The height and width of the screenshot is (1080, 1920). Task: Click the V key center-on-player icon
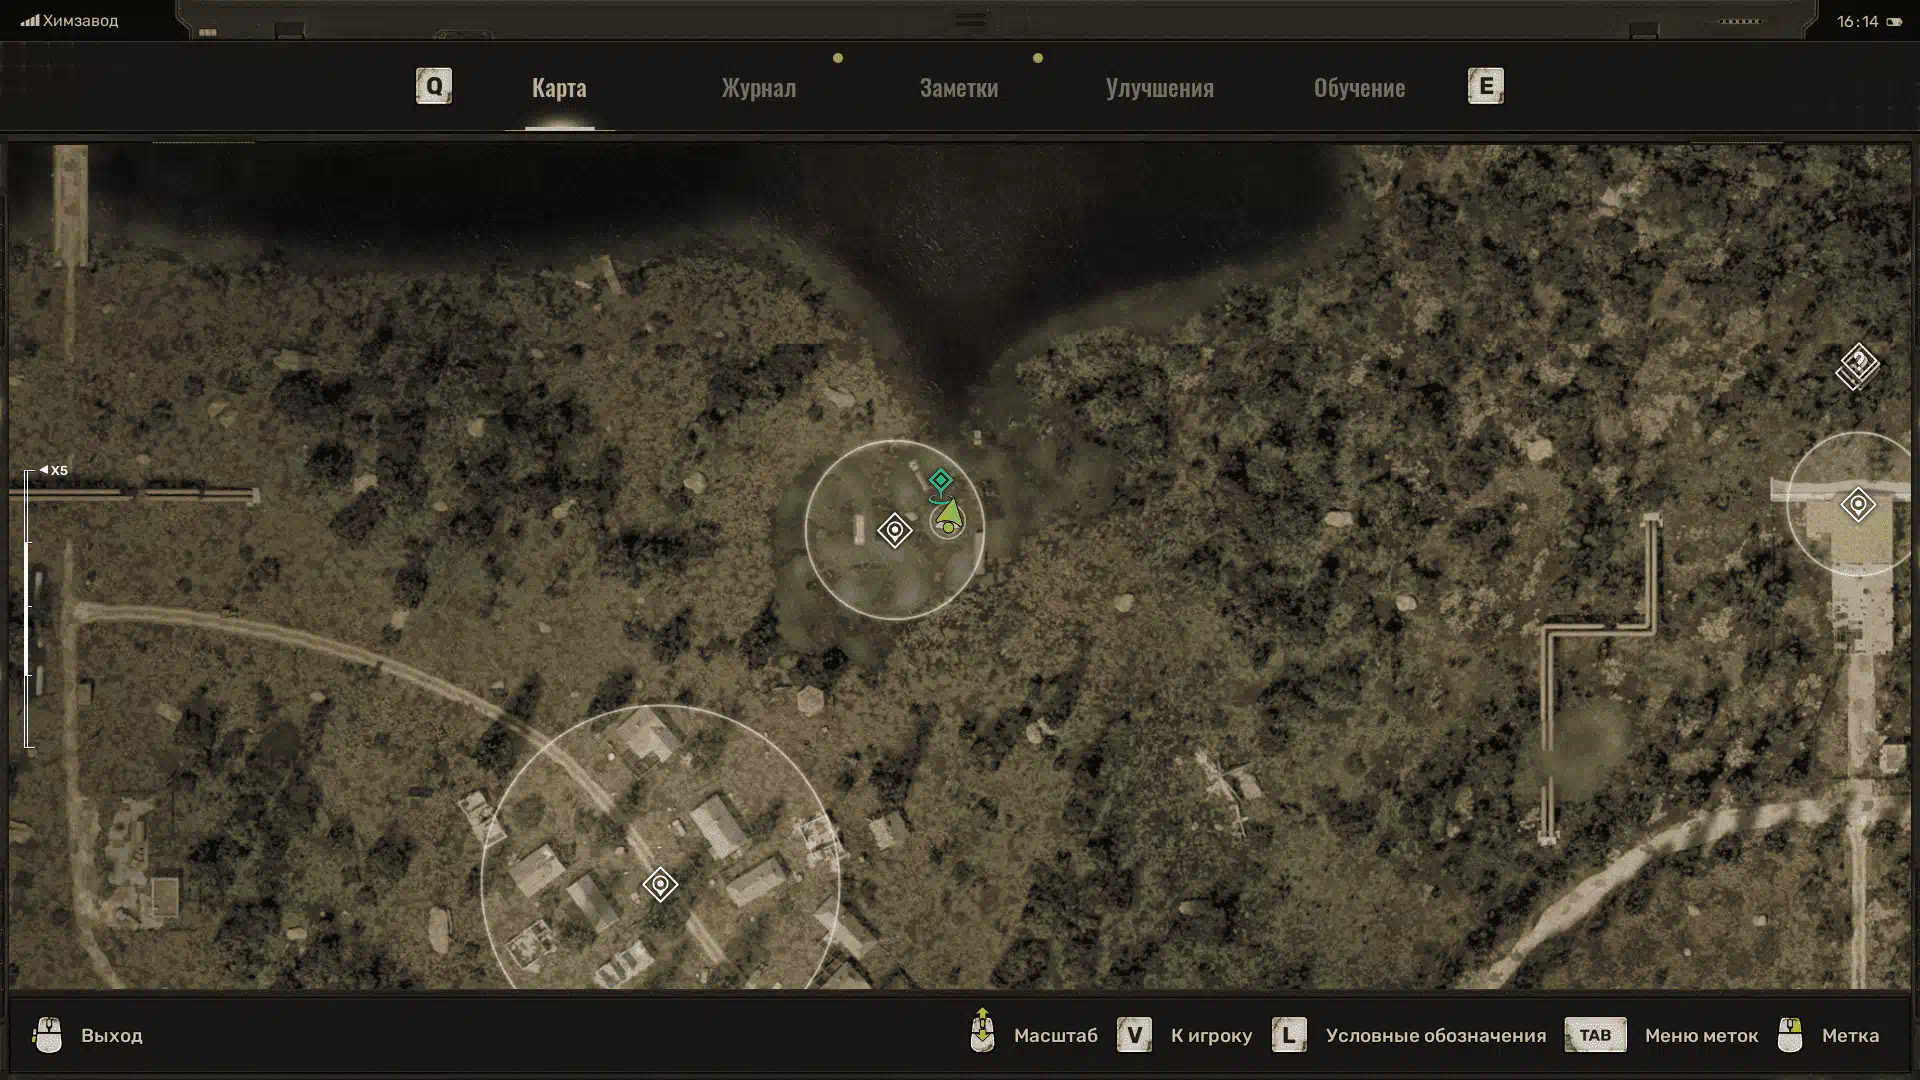click(1134, 1035)
